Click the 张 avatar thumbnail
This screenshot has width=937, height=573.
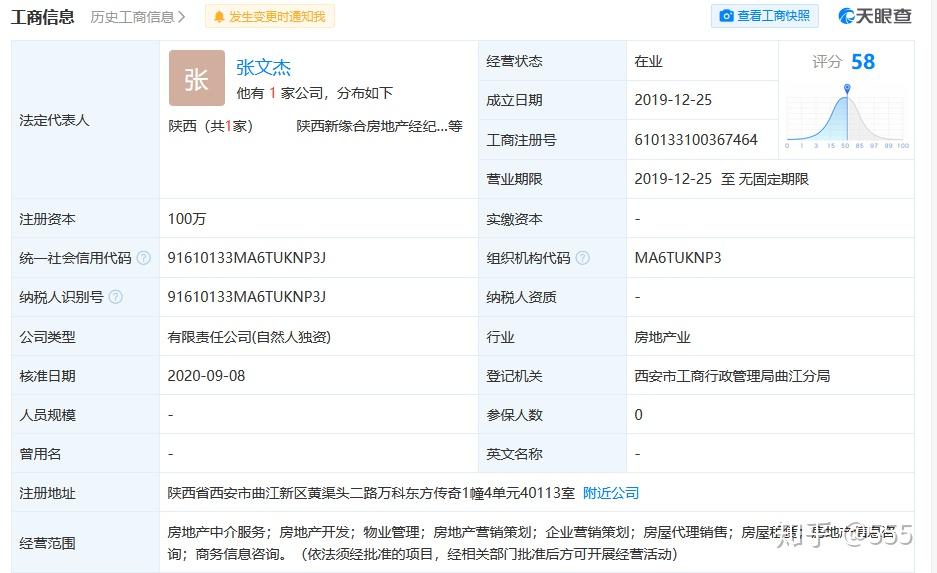[x=197, y=78]
